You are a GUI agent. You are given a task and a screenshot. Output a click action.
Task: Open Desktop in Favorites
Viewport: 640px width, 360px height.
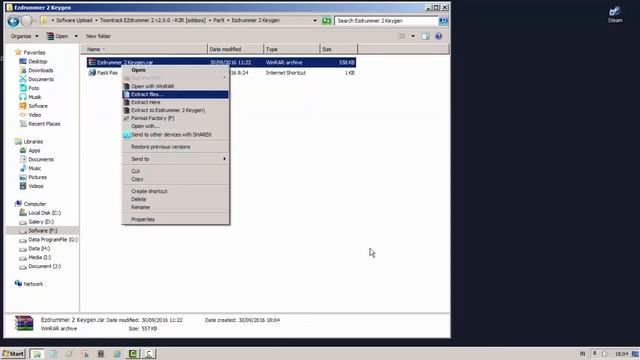[38, 61]
